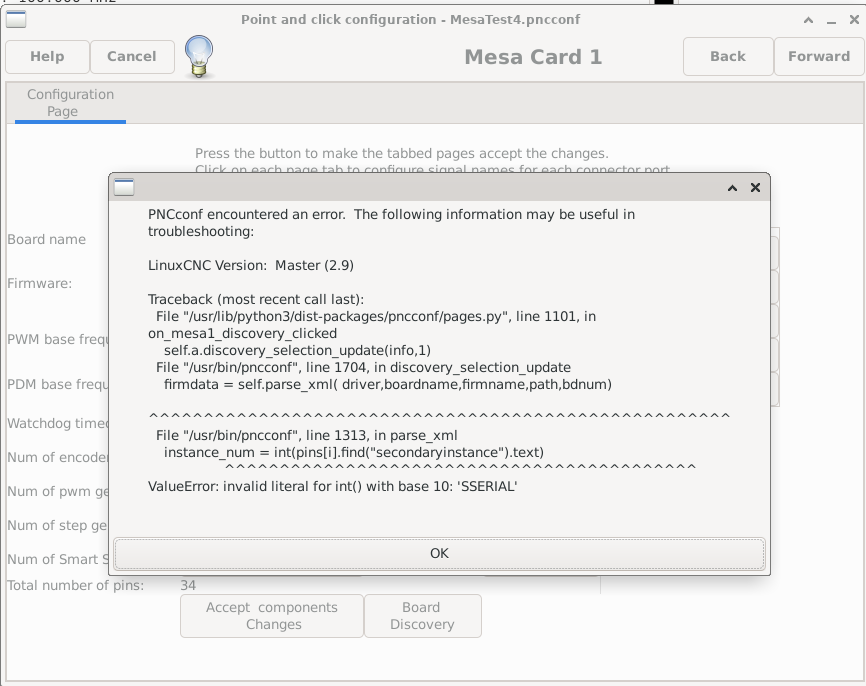The width and height of the screenshot is (866, 686).
Task: Close the Point and click configuration window
Action: (854, 20)
